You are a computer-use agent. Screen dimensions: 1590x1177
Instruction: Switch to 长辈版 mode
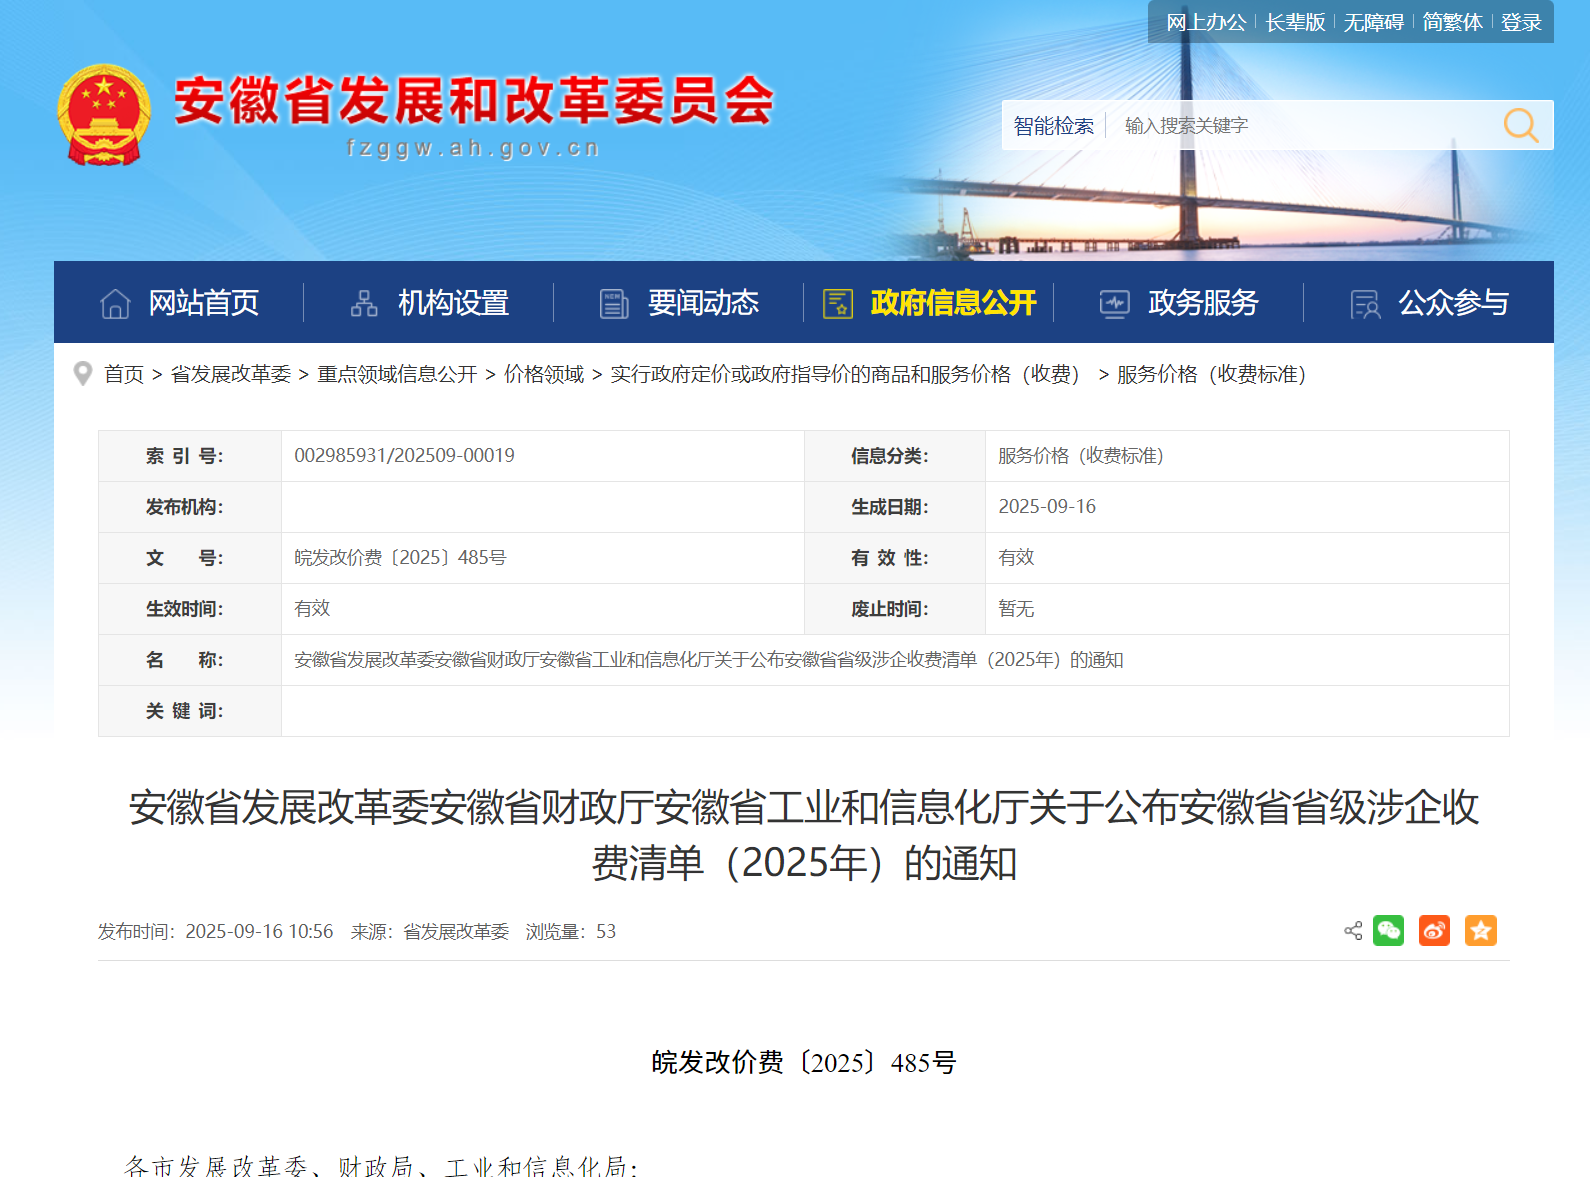1295,22
